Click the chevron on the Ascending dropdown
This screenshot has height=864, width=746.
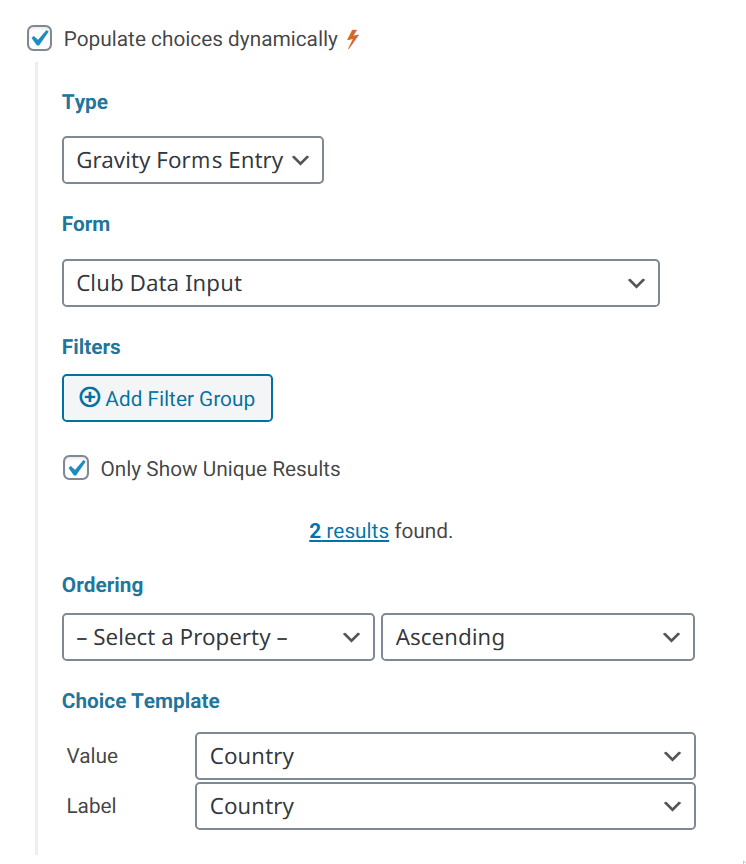pos(671,638)
